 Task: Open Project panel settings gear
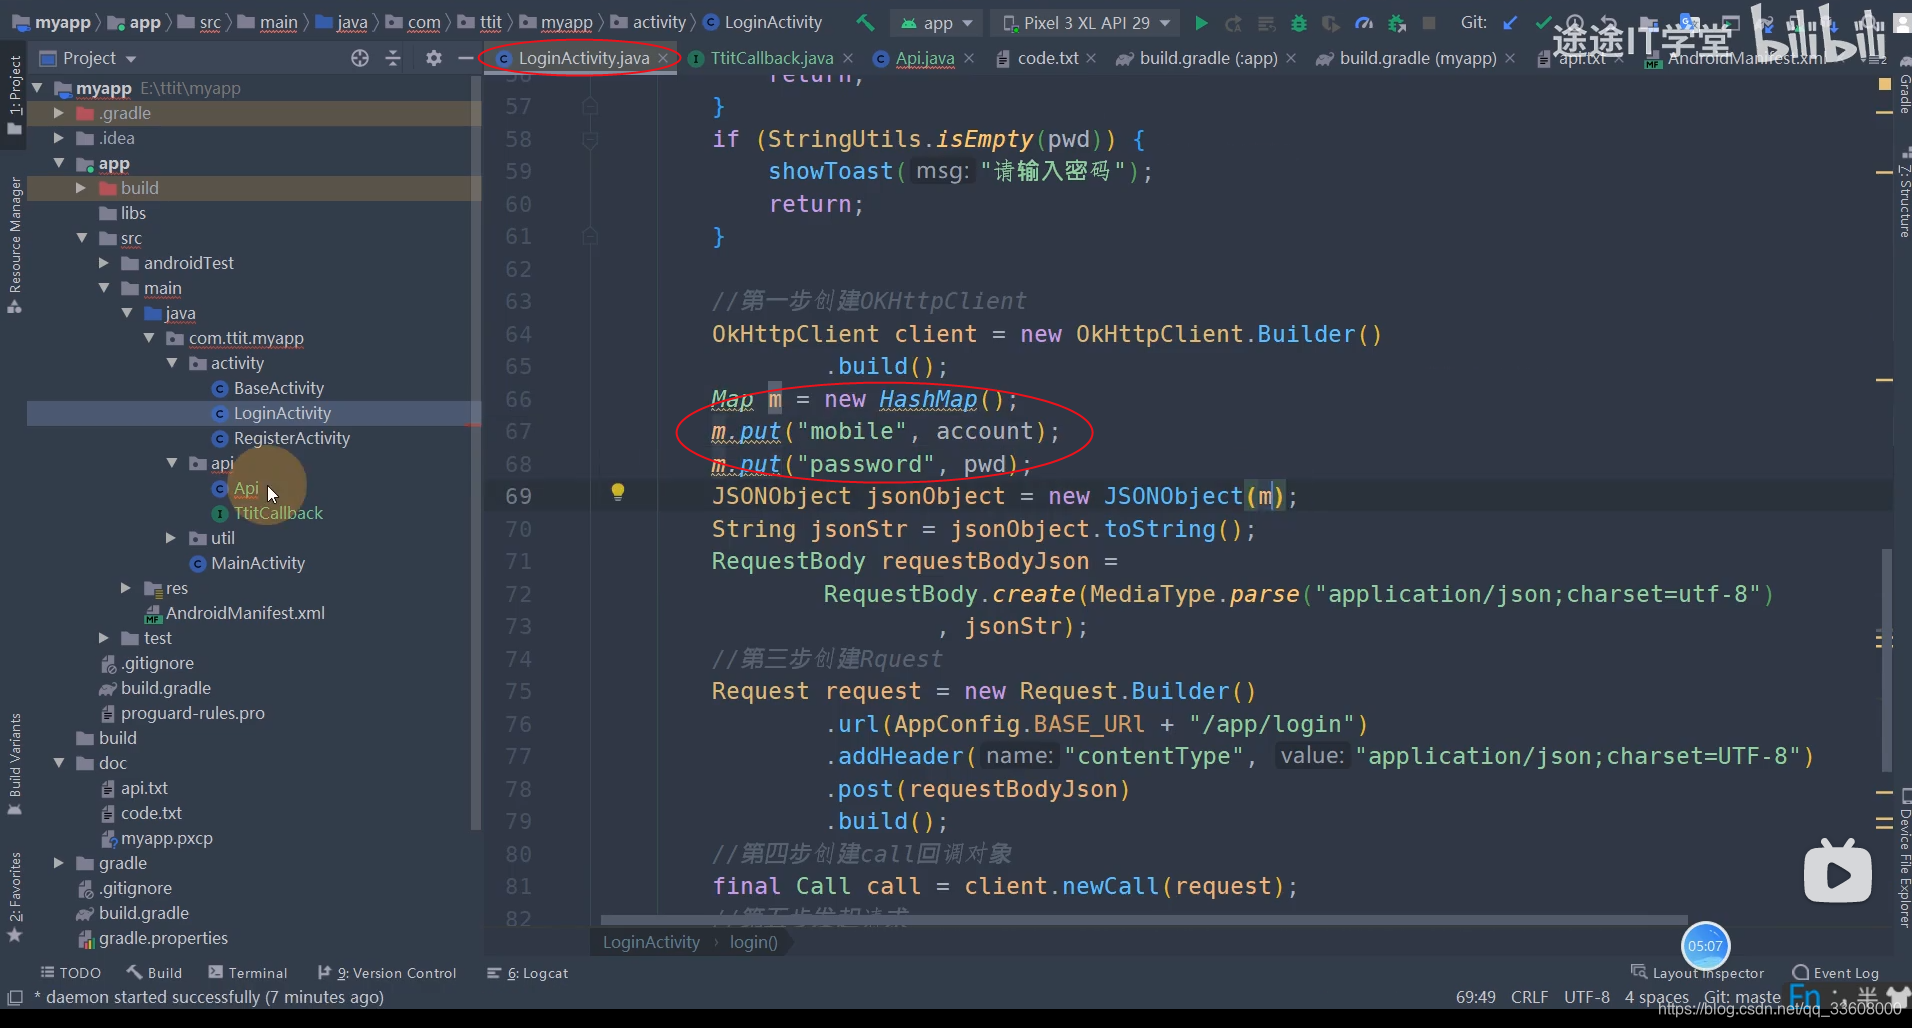(433, 58)
